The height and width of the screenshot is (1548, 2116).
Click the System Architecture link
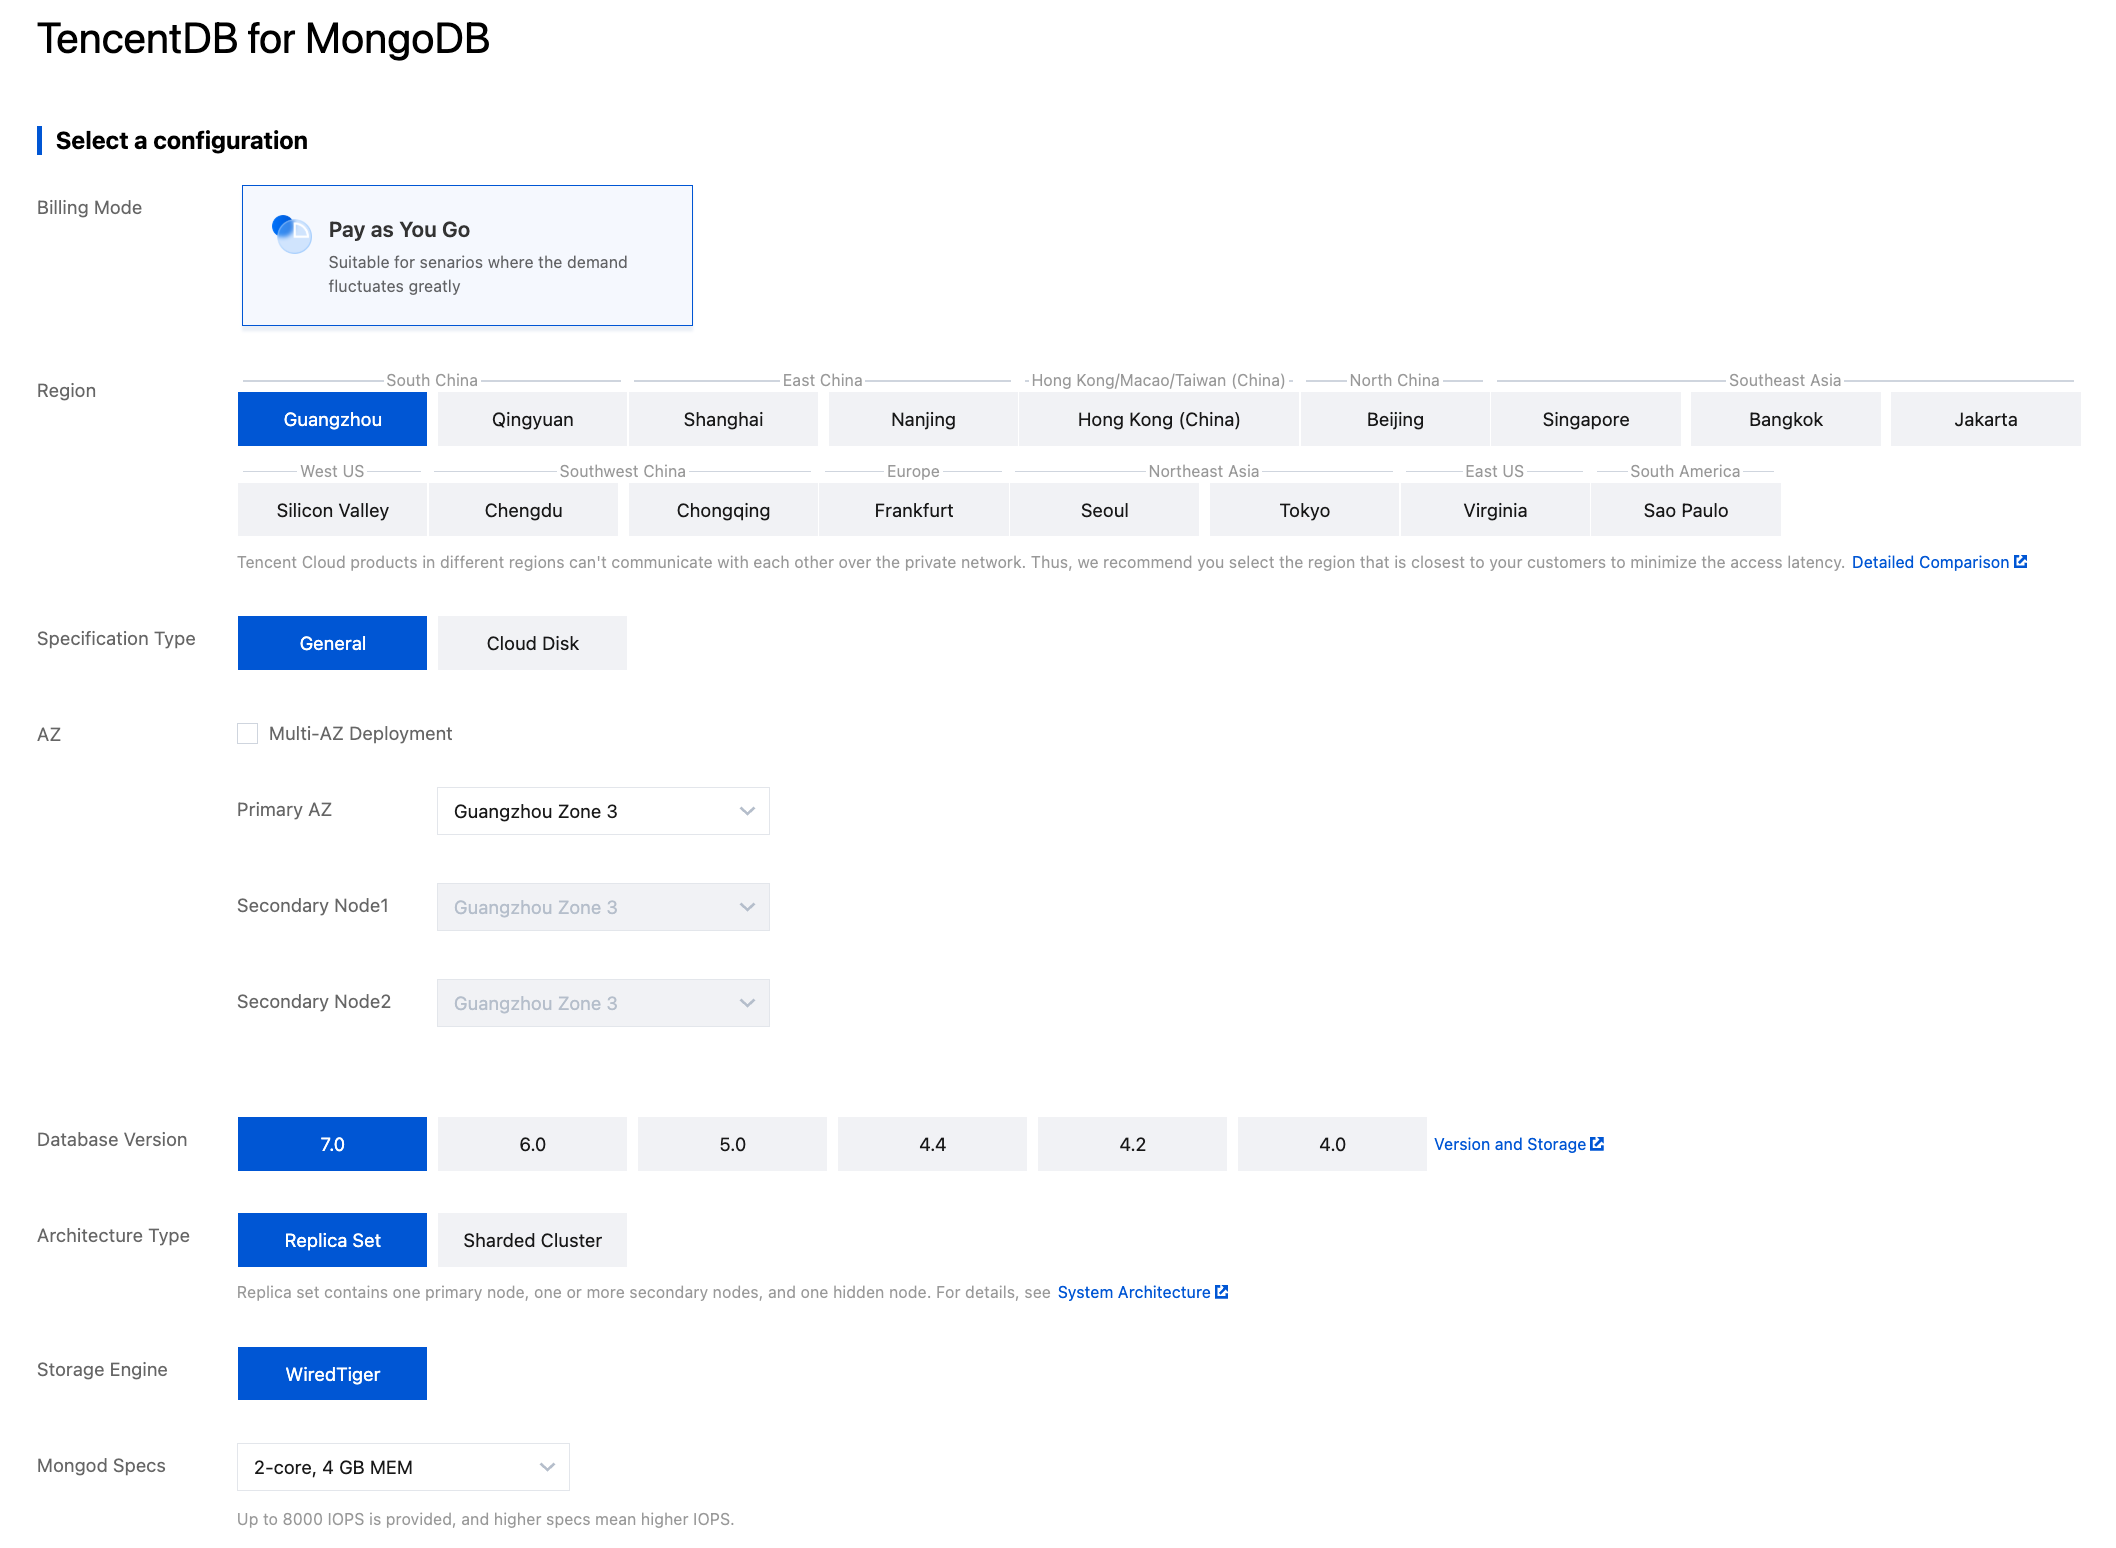pos(1133,1292)
